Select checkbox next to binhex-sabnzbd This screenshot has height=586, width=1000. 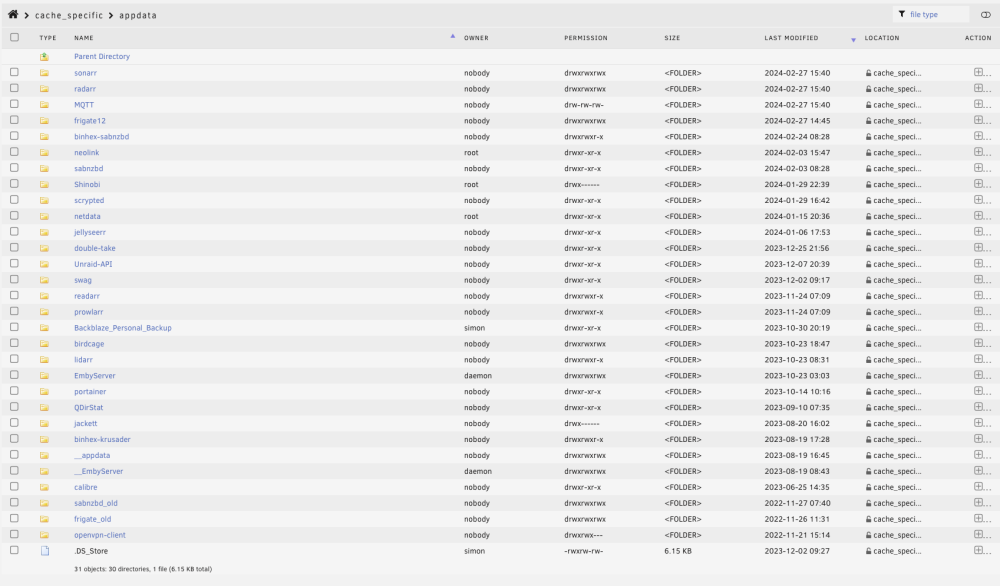[14, 136]
